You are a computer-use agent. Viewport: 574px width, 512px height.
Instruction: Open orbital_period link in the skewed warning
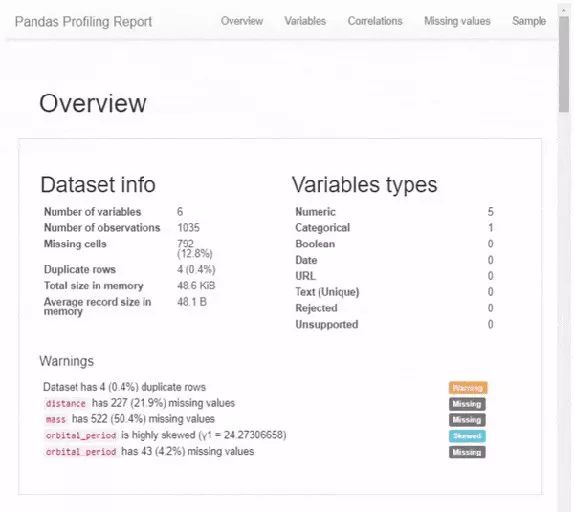(81, 436)
